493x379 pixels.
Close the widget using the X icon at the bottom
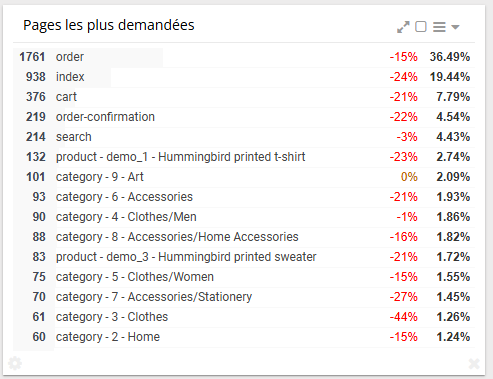click(474, 363)
